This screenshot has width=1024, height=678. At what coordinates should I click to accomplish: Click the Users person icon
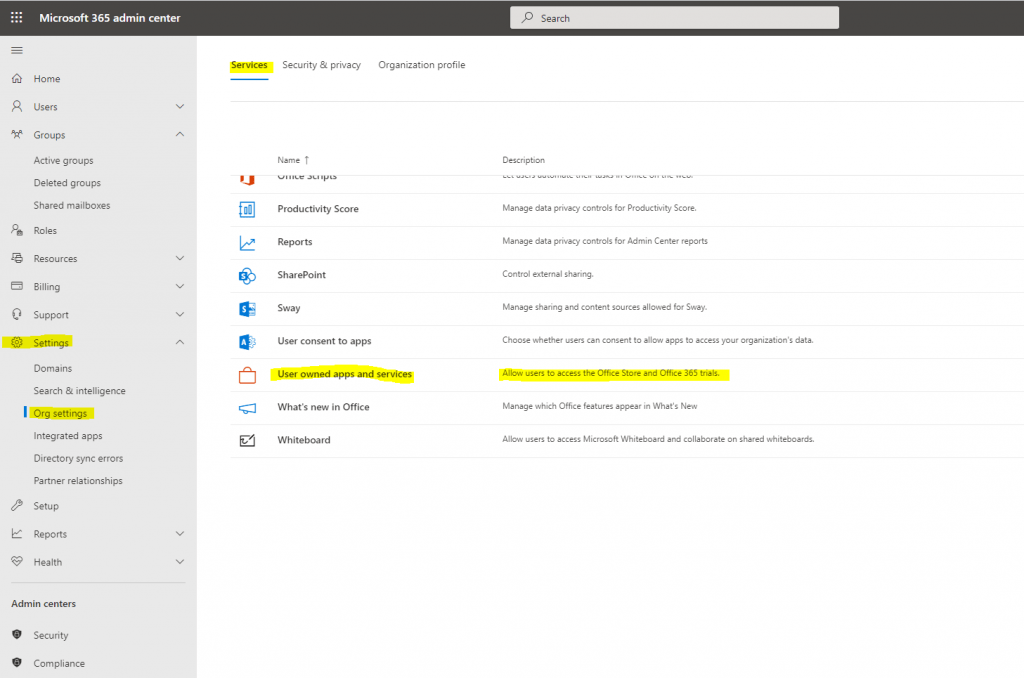click(17, 106)
